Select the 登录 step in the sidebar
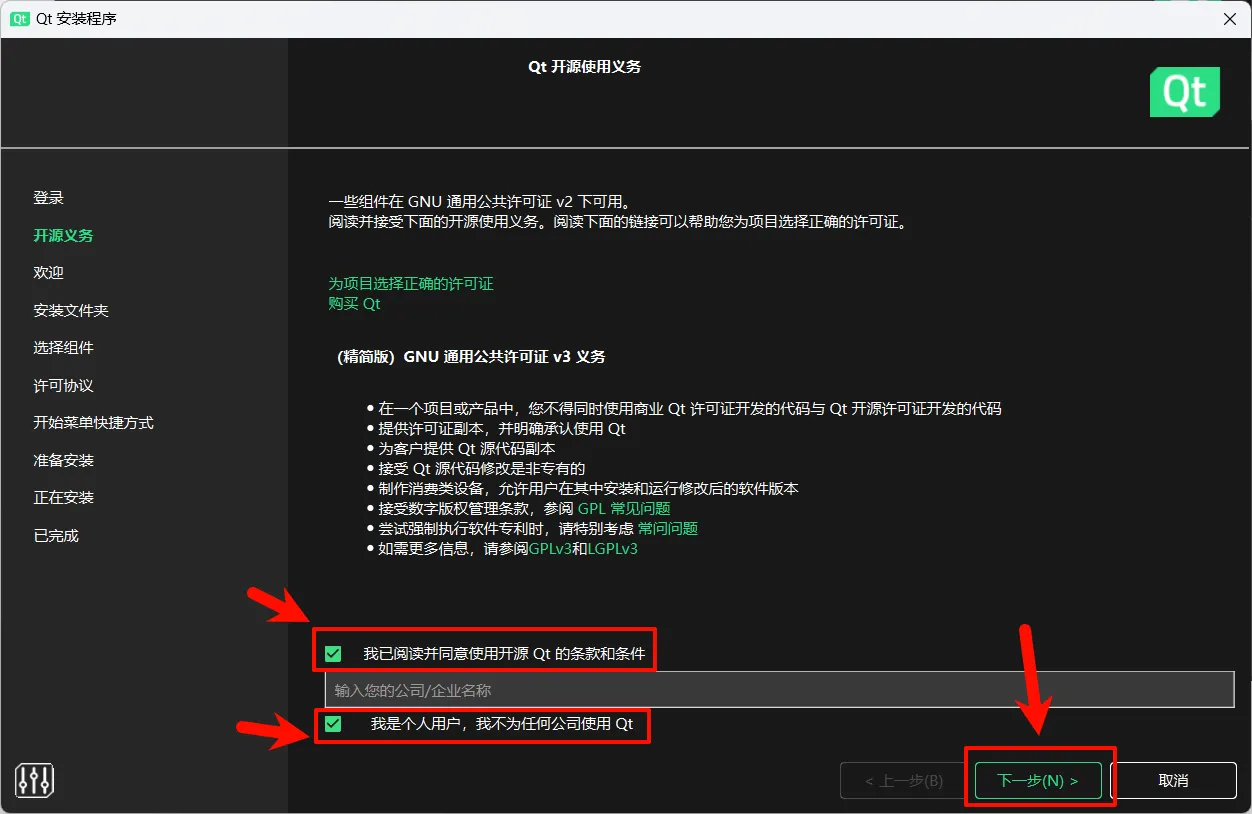The height and width of the screenshot is (814, 1252). coord(48,197)
